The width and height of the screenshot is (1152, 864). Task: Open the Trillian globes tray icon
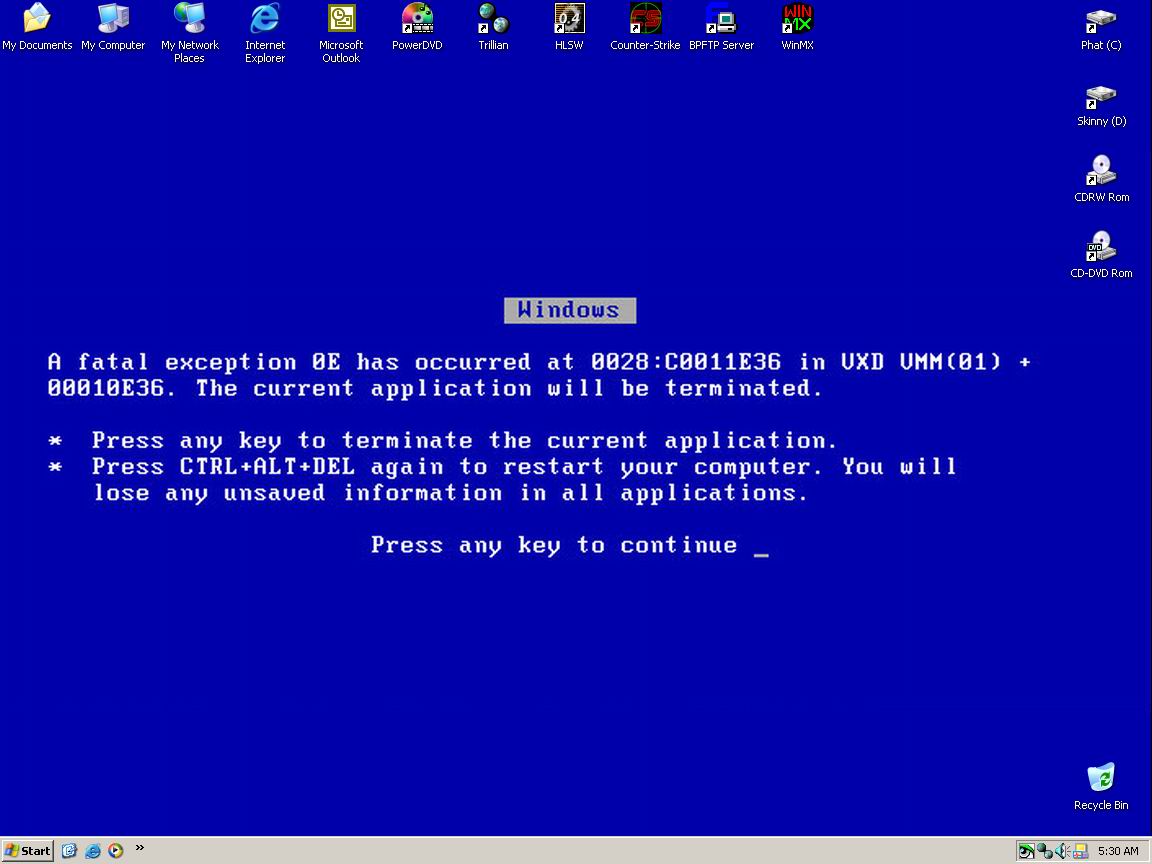click(x=1045, y=852)
